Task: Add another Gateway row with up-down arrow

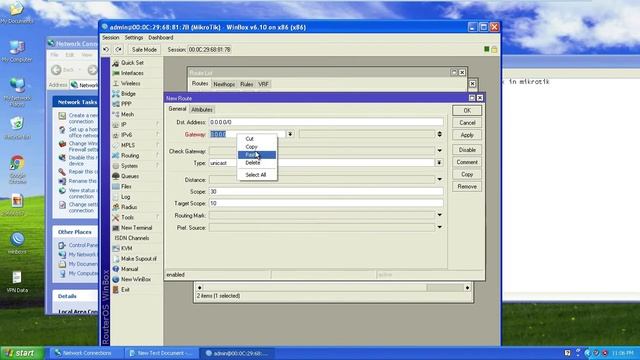Action: point(440,134)
